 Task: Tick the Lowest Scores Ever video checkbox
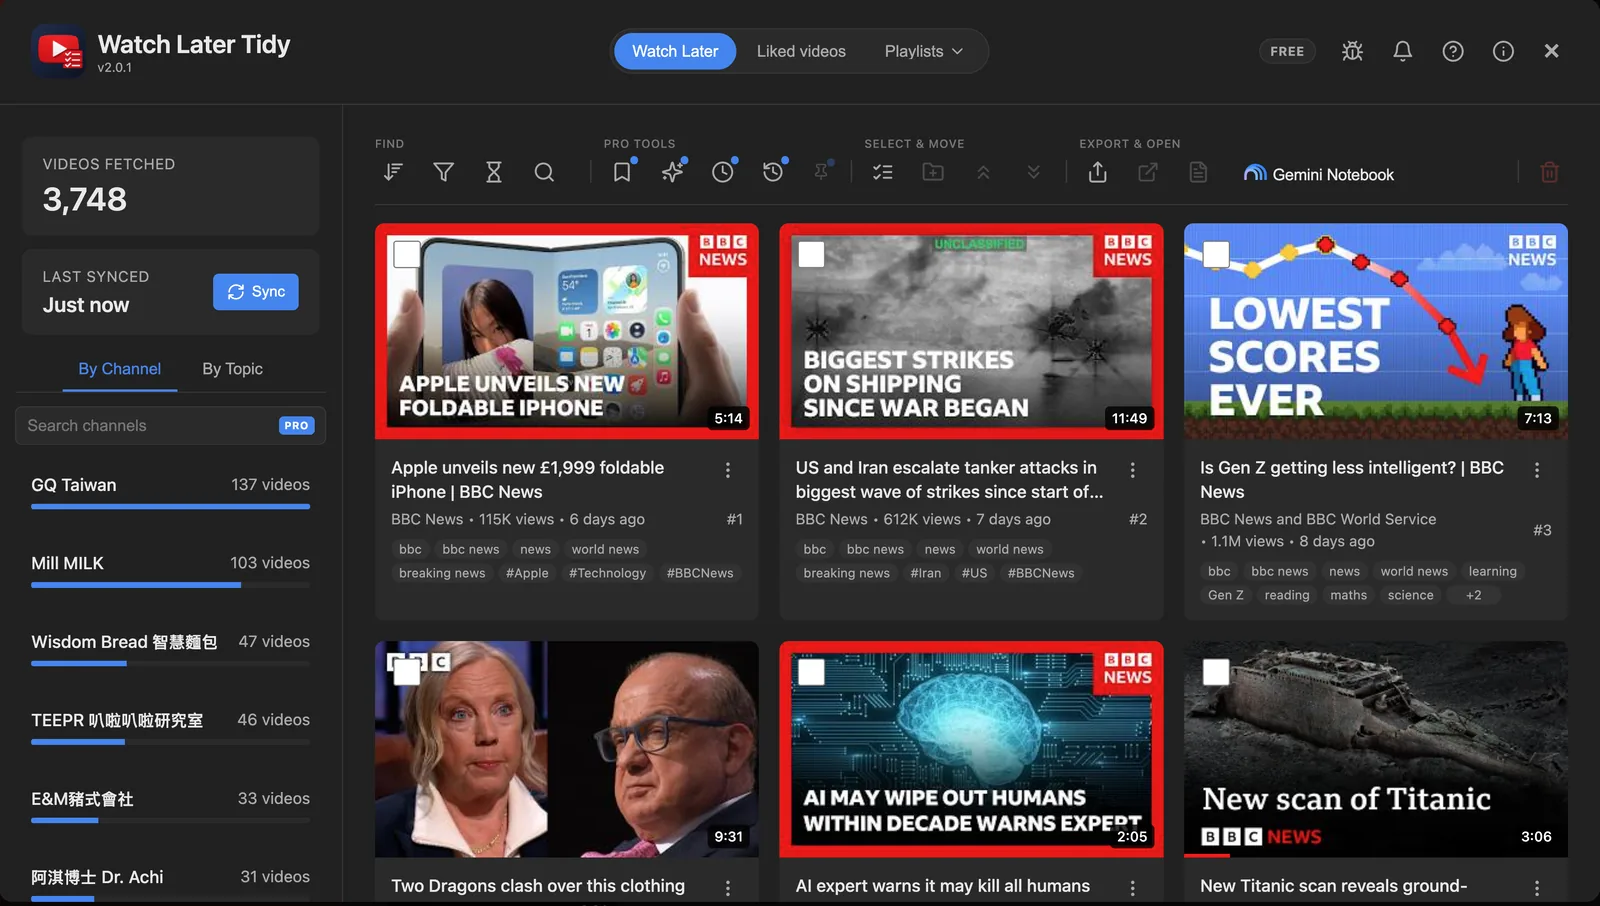[x=1216, y=254]
